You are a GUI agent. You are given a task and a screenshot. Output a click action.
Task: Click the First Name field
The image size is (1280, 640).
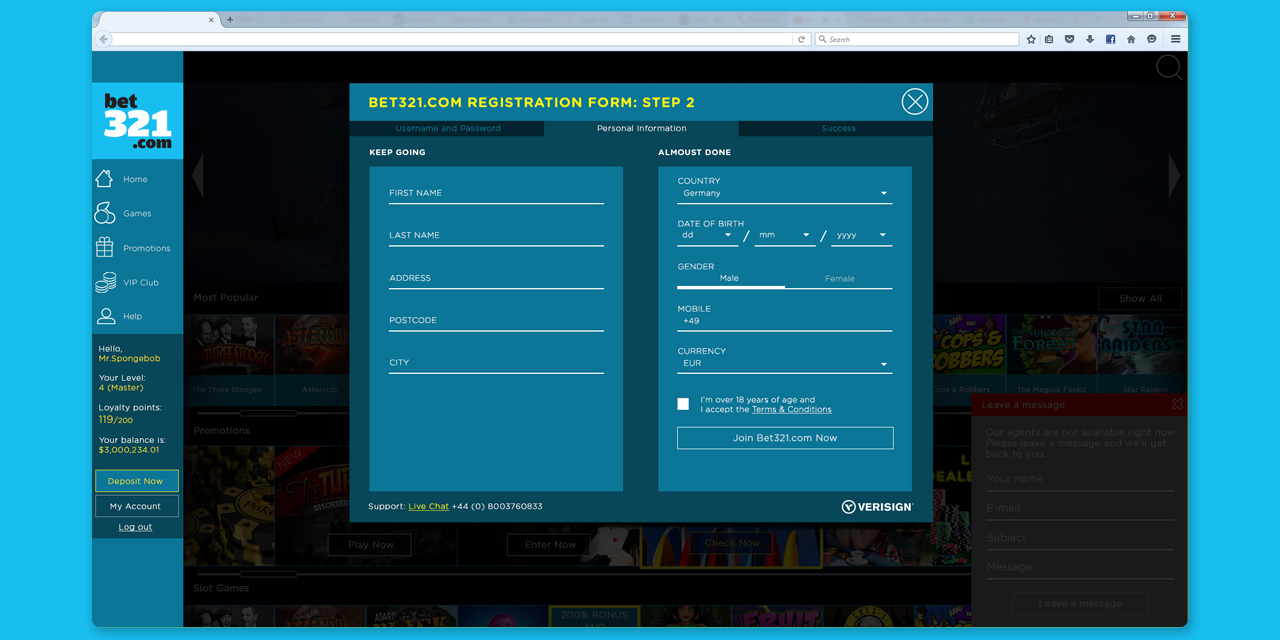pos(496,193)
